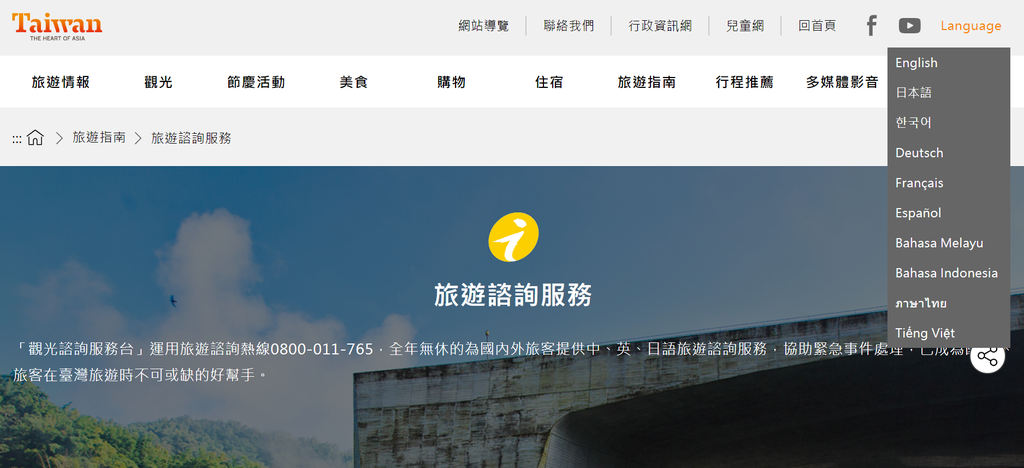This screenshot has width=1024, height=468.
Task: Open the 觀光 main menu
Action: [159, 82]
